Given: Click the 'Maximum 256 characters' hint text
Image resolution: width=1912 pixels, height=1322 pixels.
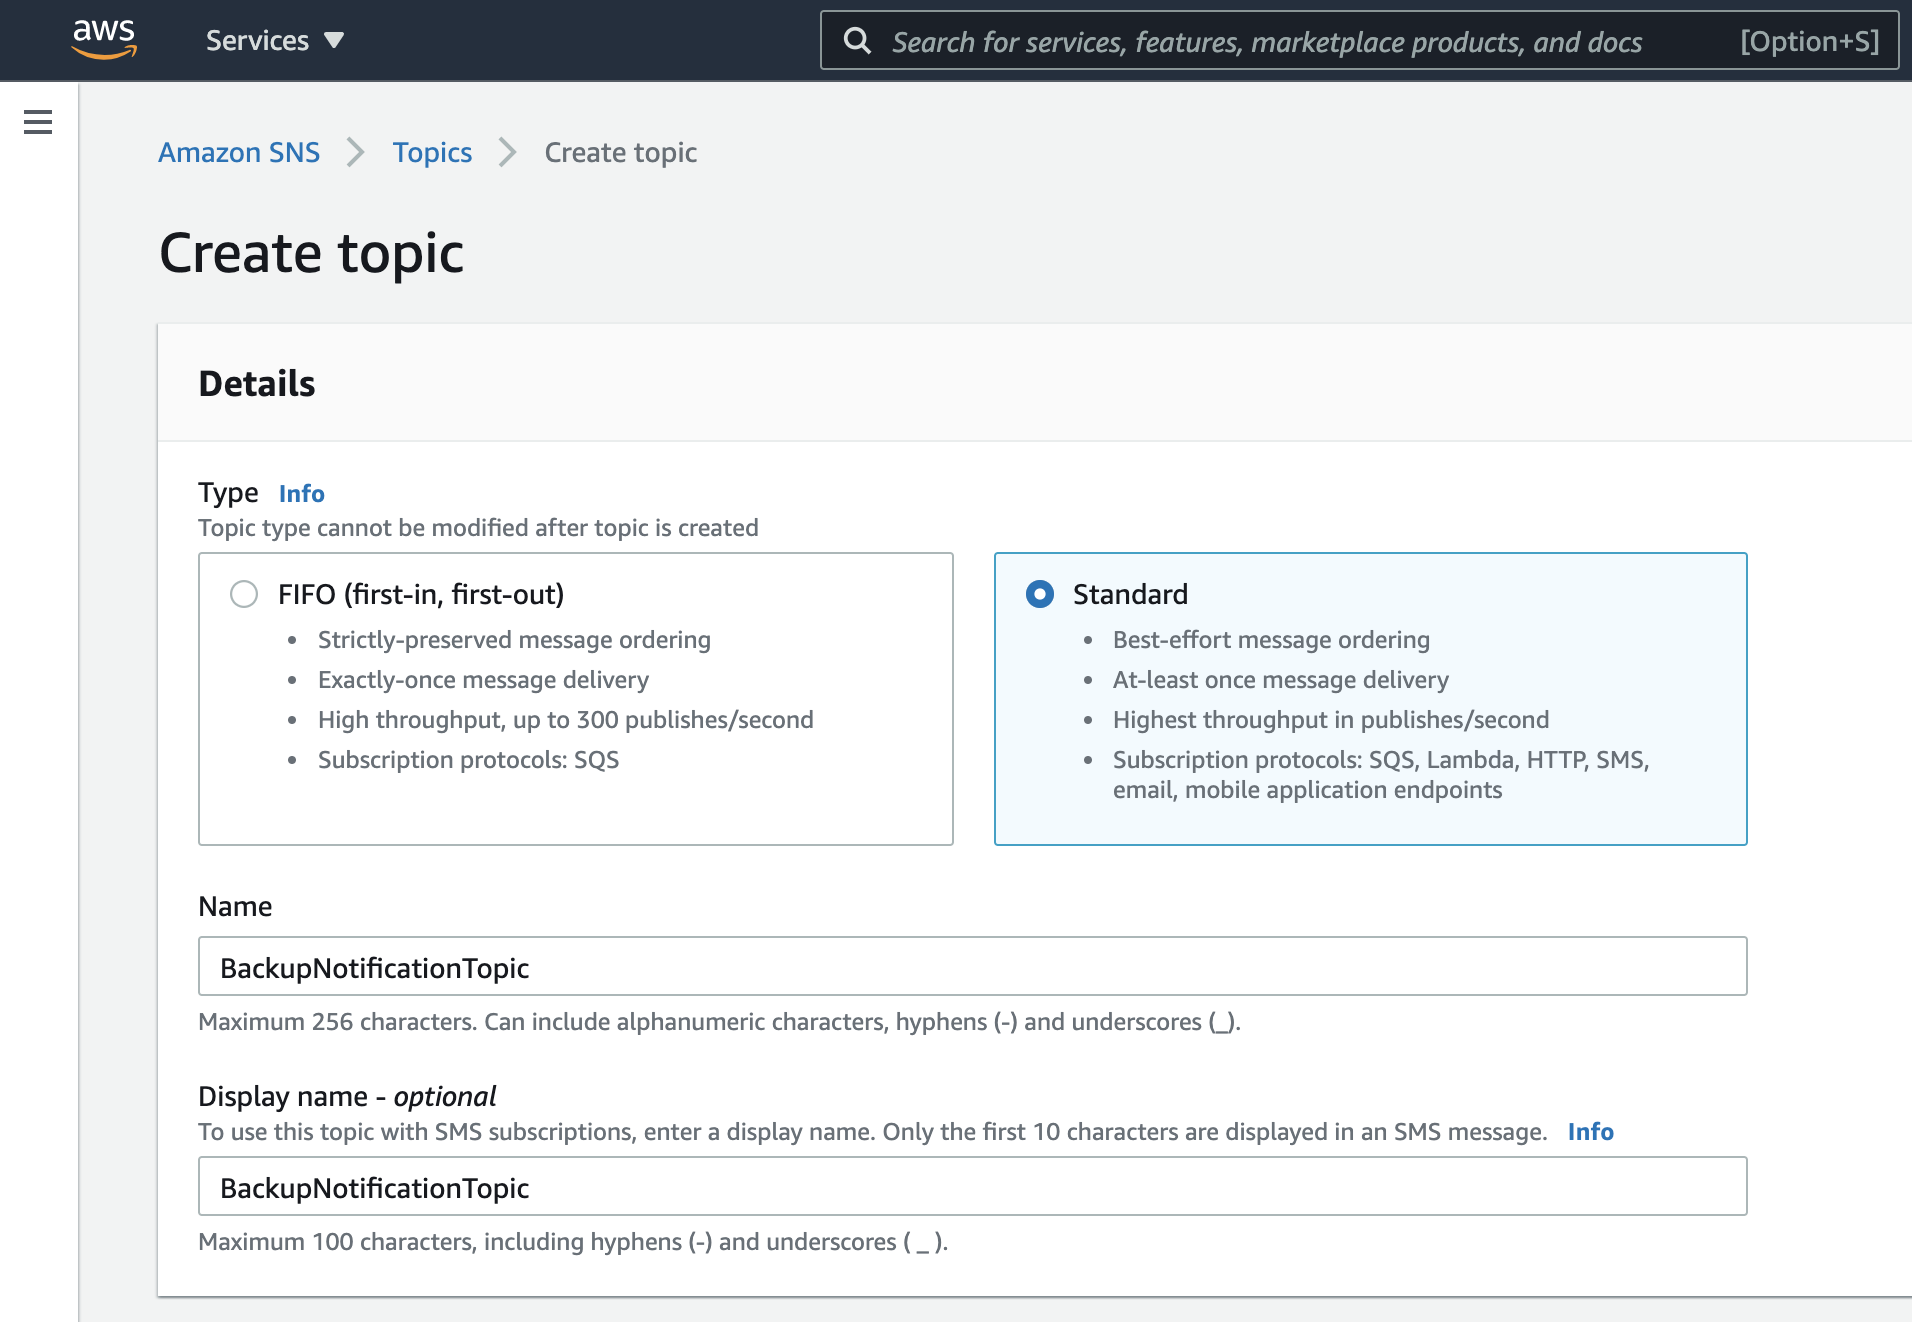Looking at the screenshot, I should coord(719,1022).
